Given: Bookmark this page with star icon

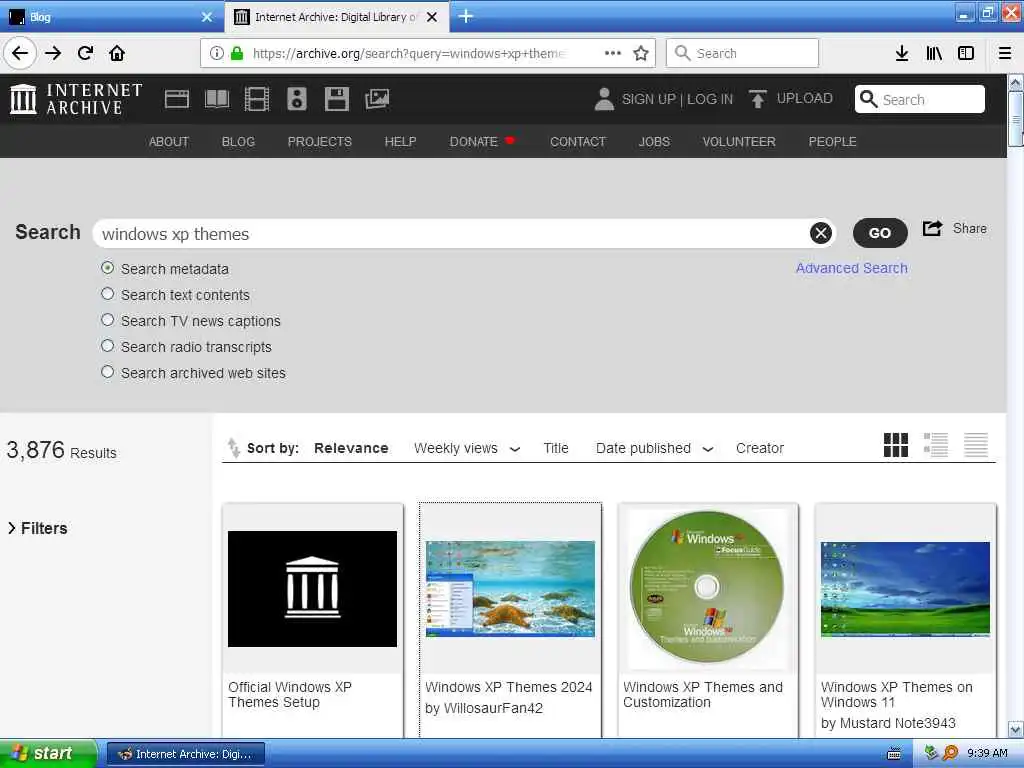Looking at the screenshot, I should pyautogui.click(x=641, y=53).
